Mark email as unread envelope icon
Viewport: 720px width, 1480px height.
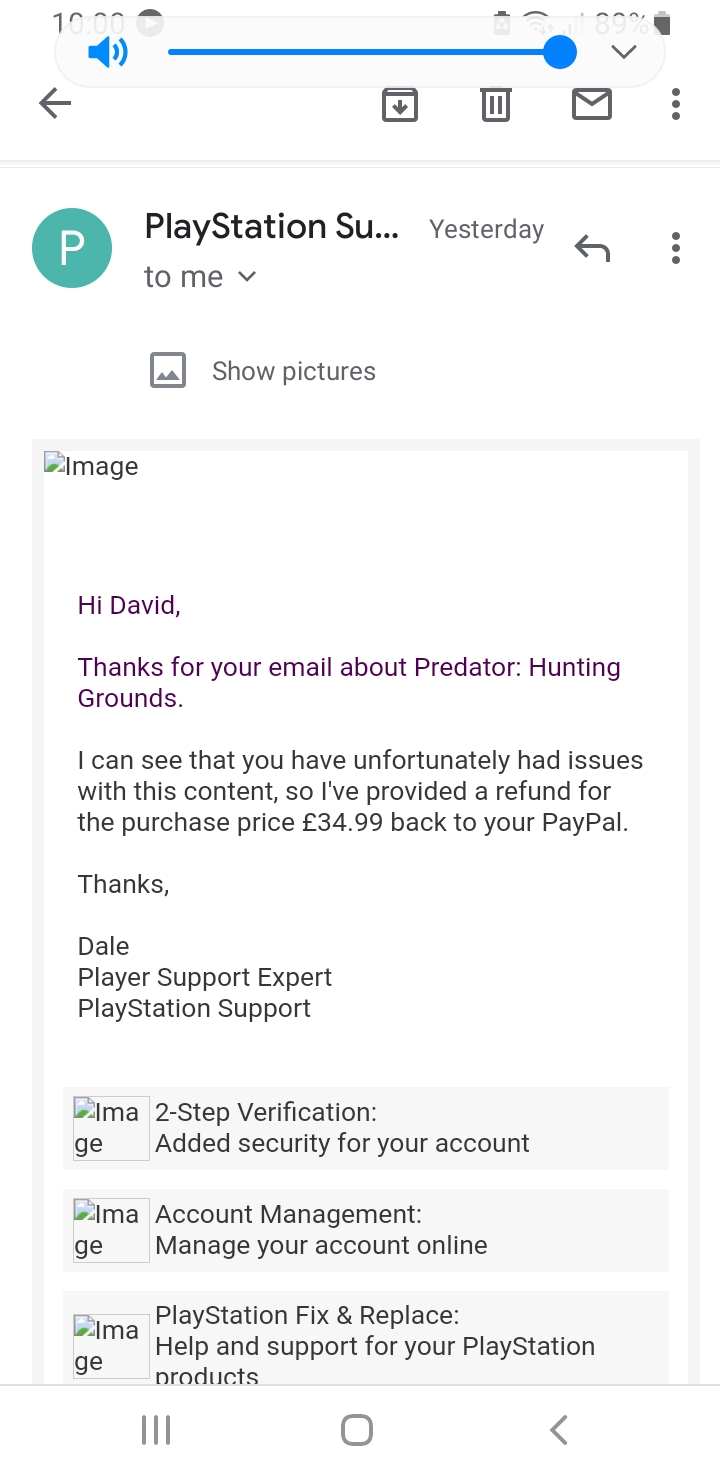[x=592, y=103]
